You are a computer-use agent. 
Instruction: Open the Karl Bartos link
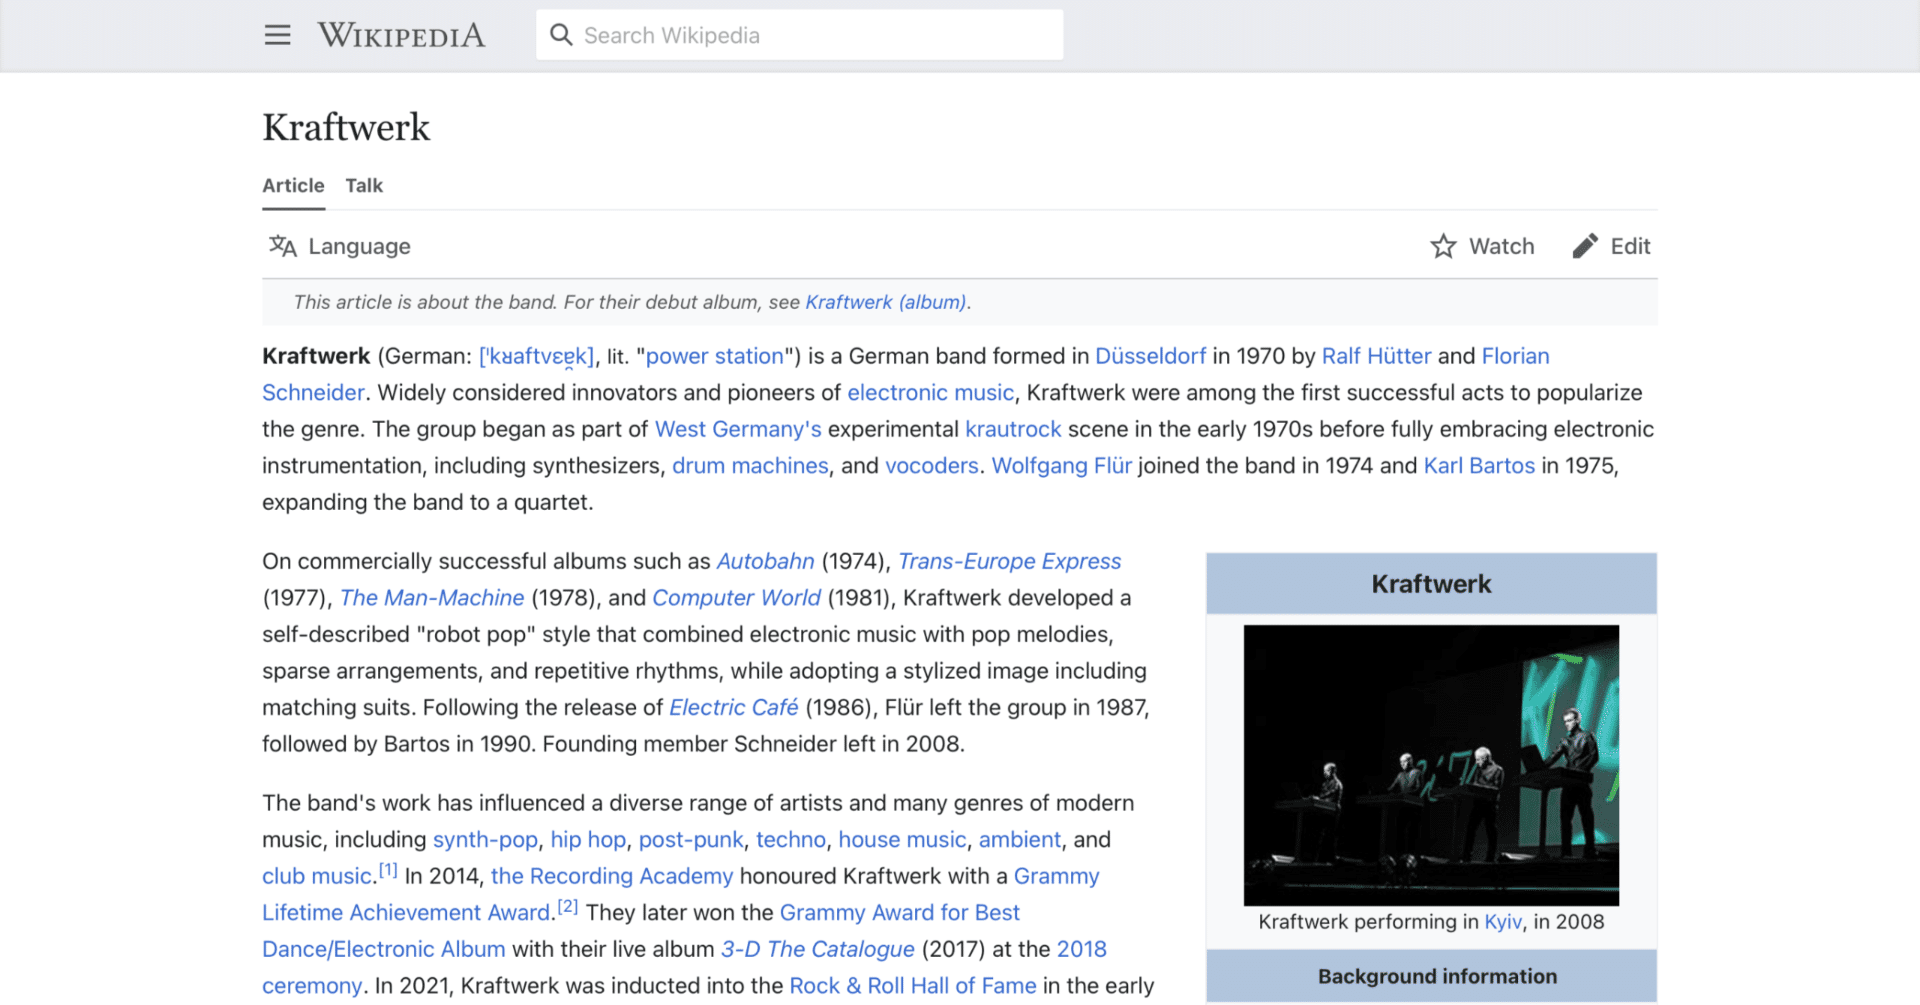(x=1479, y=466)
